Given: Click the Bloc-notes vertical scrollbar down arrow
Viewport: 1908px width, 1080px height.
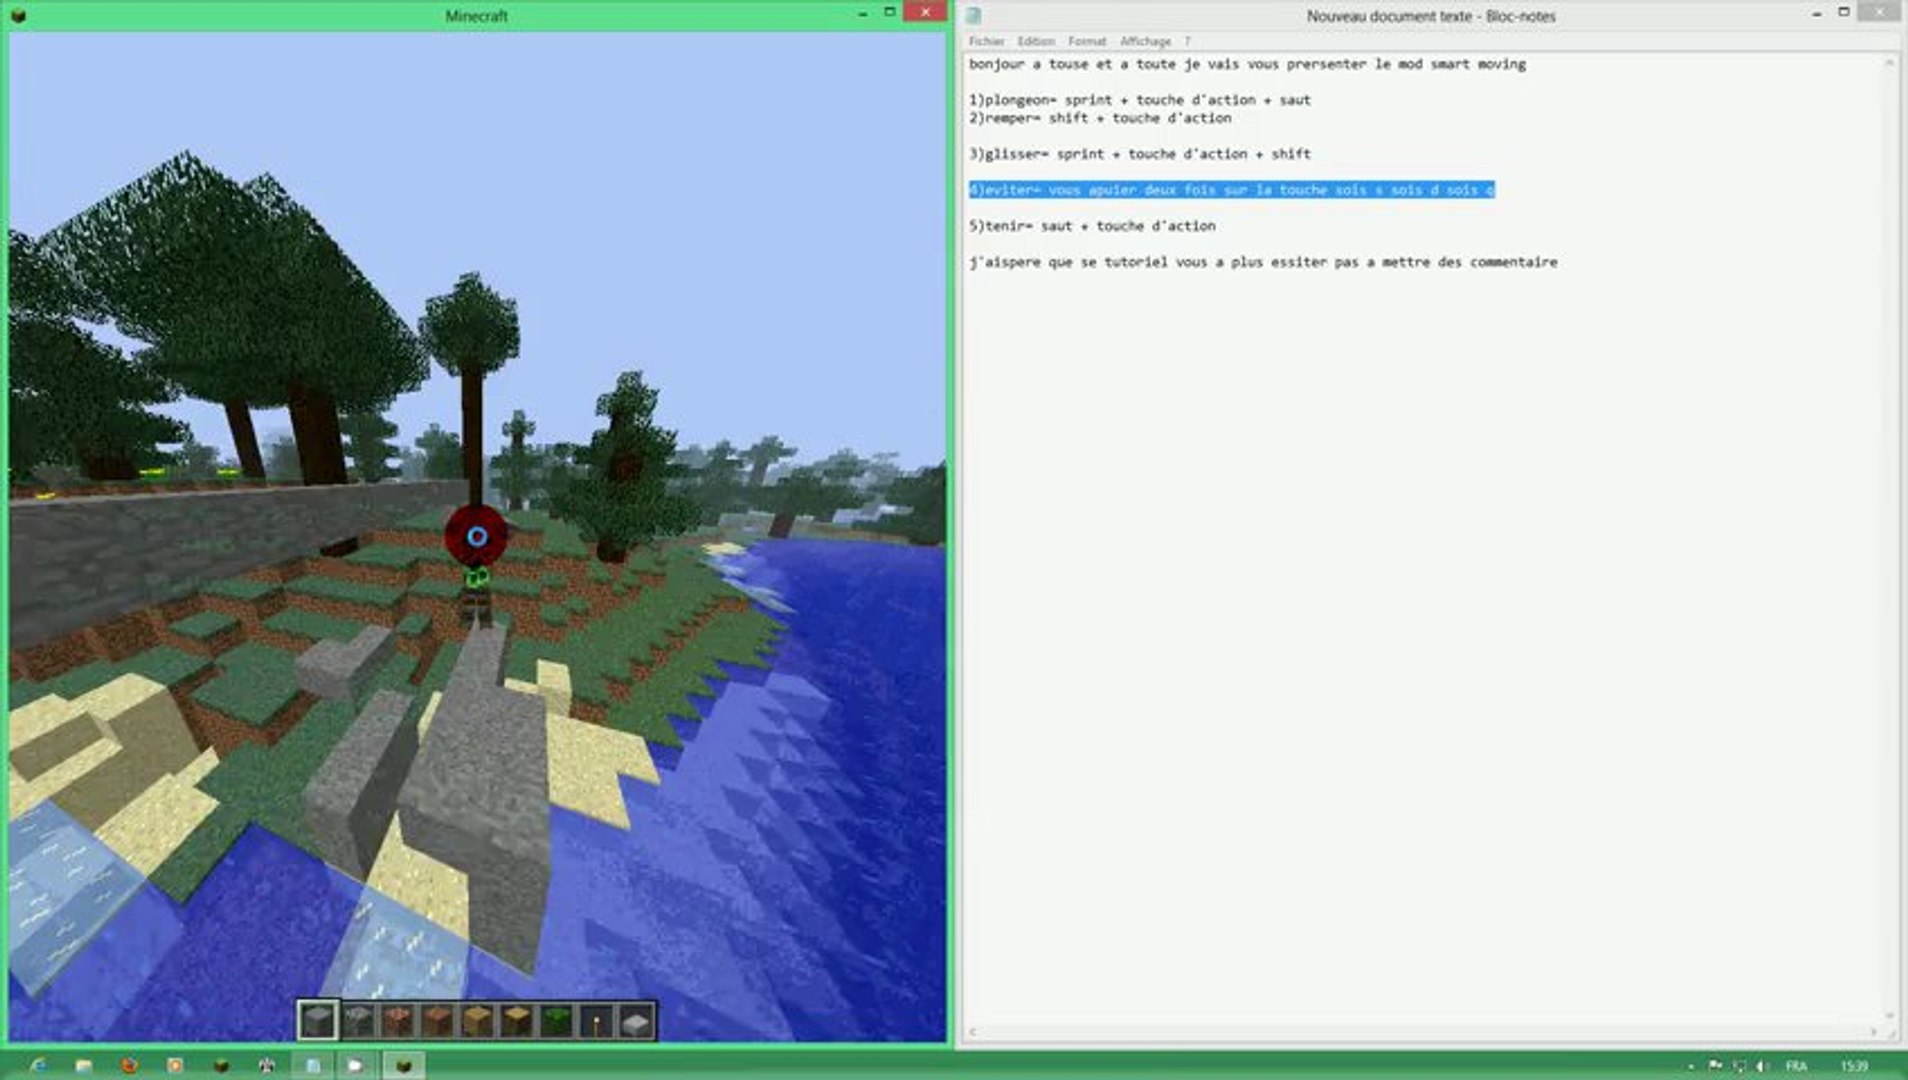Looking at the screenshot, I should (1889, 1016).
